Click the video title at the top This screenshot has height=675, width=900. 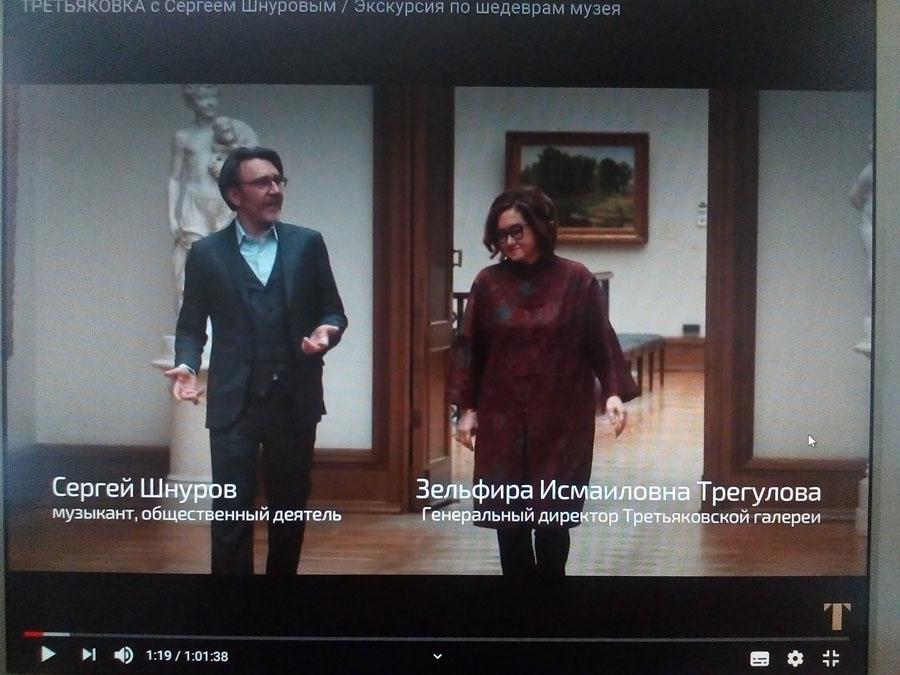[x=321, y=7]
